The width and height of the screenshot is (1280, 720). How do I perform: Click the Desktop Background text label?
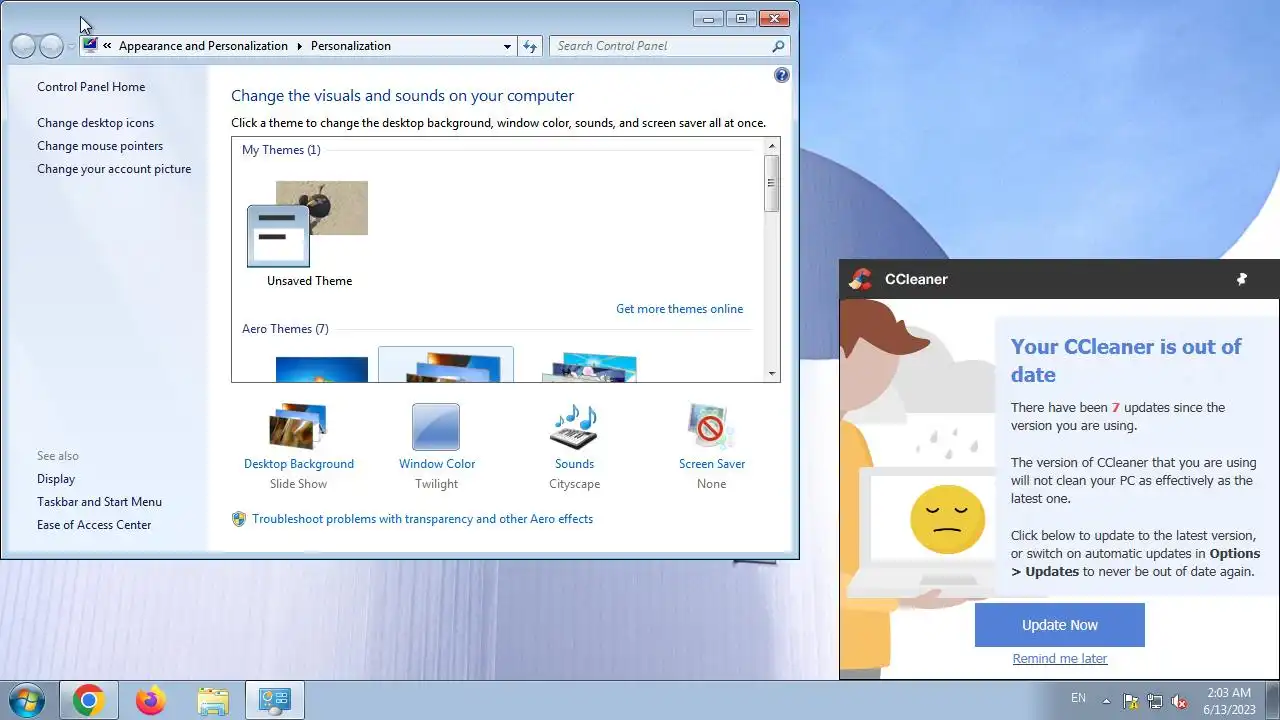(299, 464)
